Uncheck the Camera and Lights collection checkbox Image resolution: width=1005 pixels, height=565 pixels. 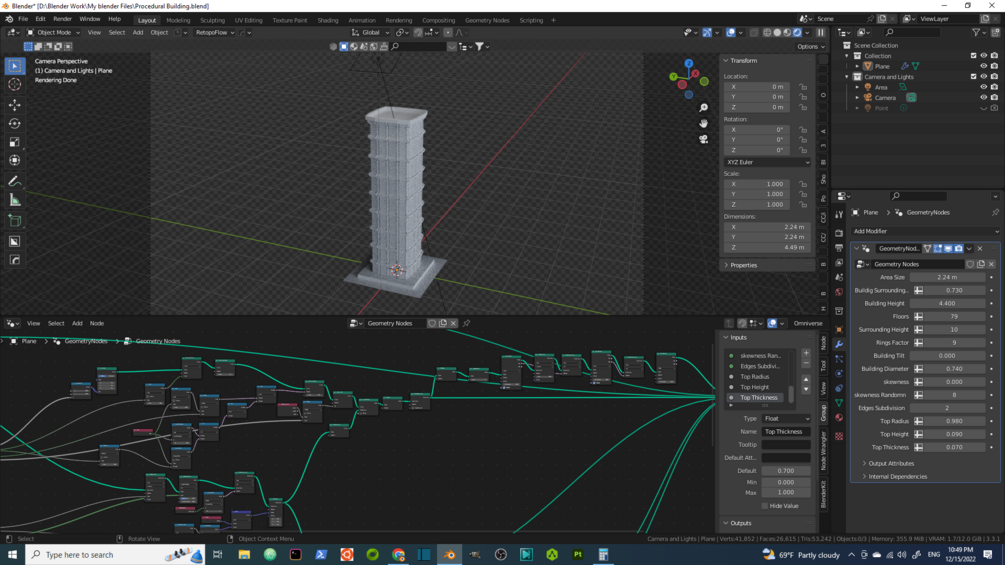click(x=973, y=77)
